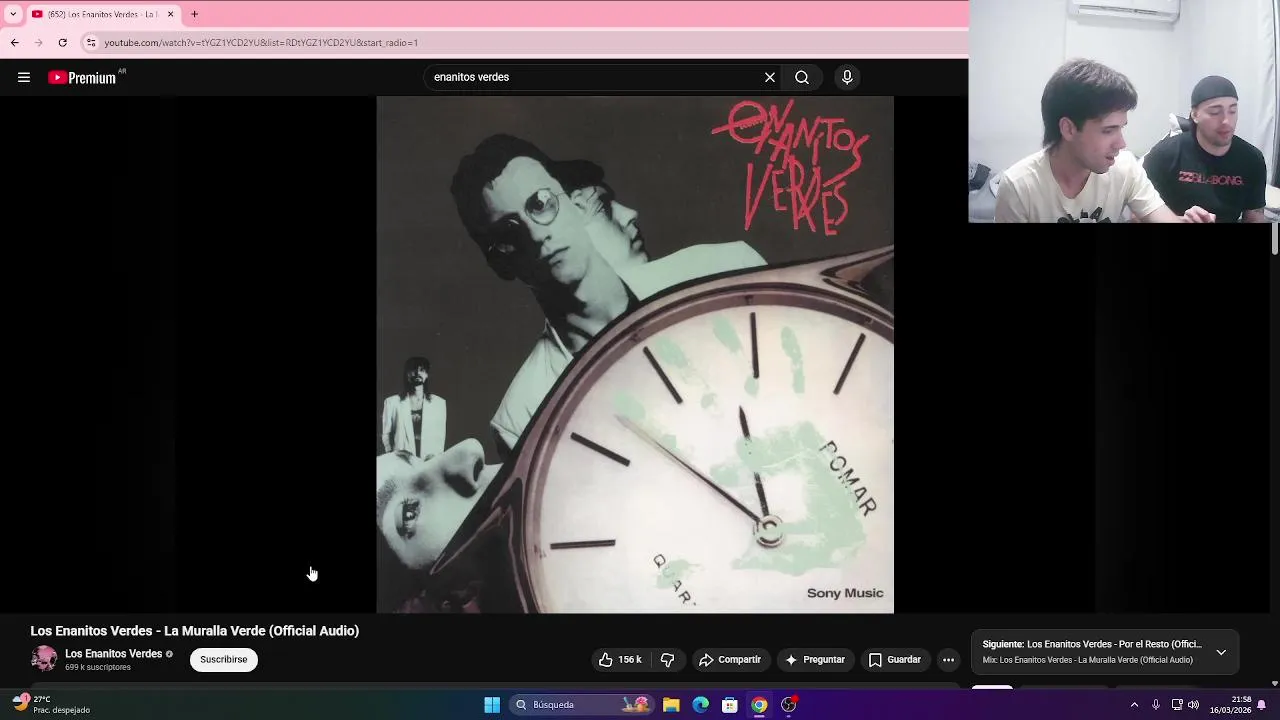Click the YouTube address bar URL
1280x720 pixels.
261,43
